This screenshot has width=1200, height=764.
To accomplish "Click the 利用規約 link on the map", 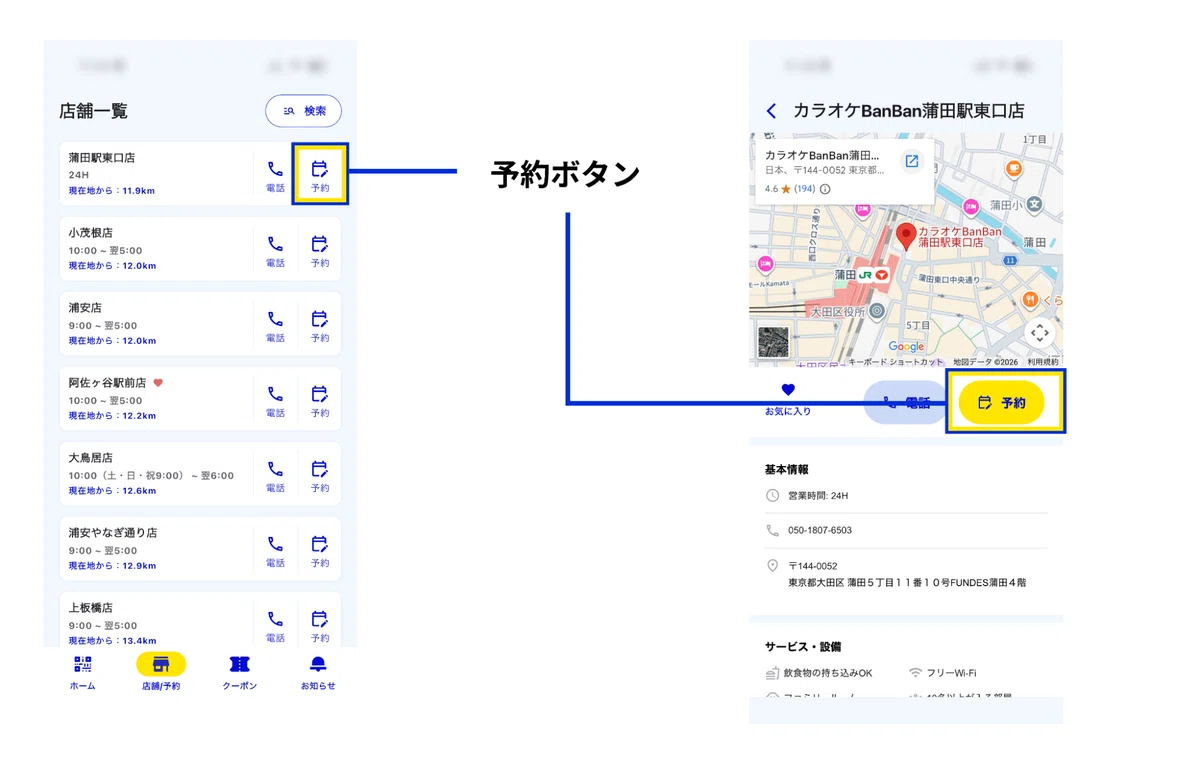I will pyautogui.click(x=1043, y=361).
